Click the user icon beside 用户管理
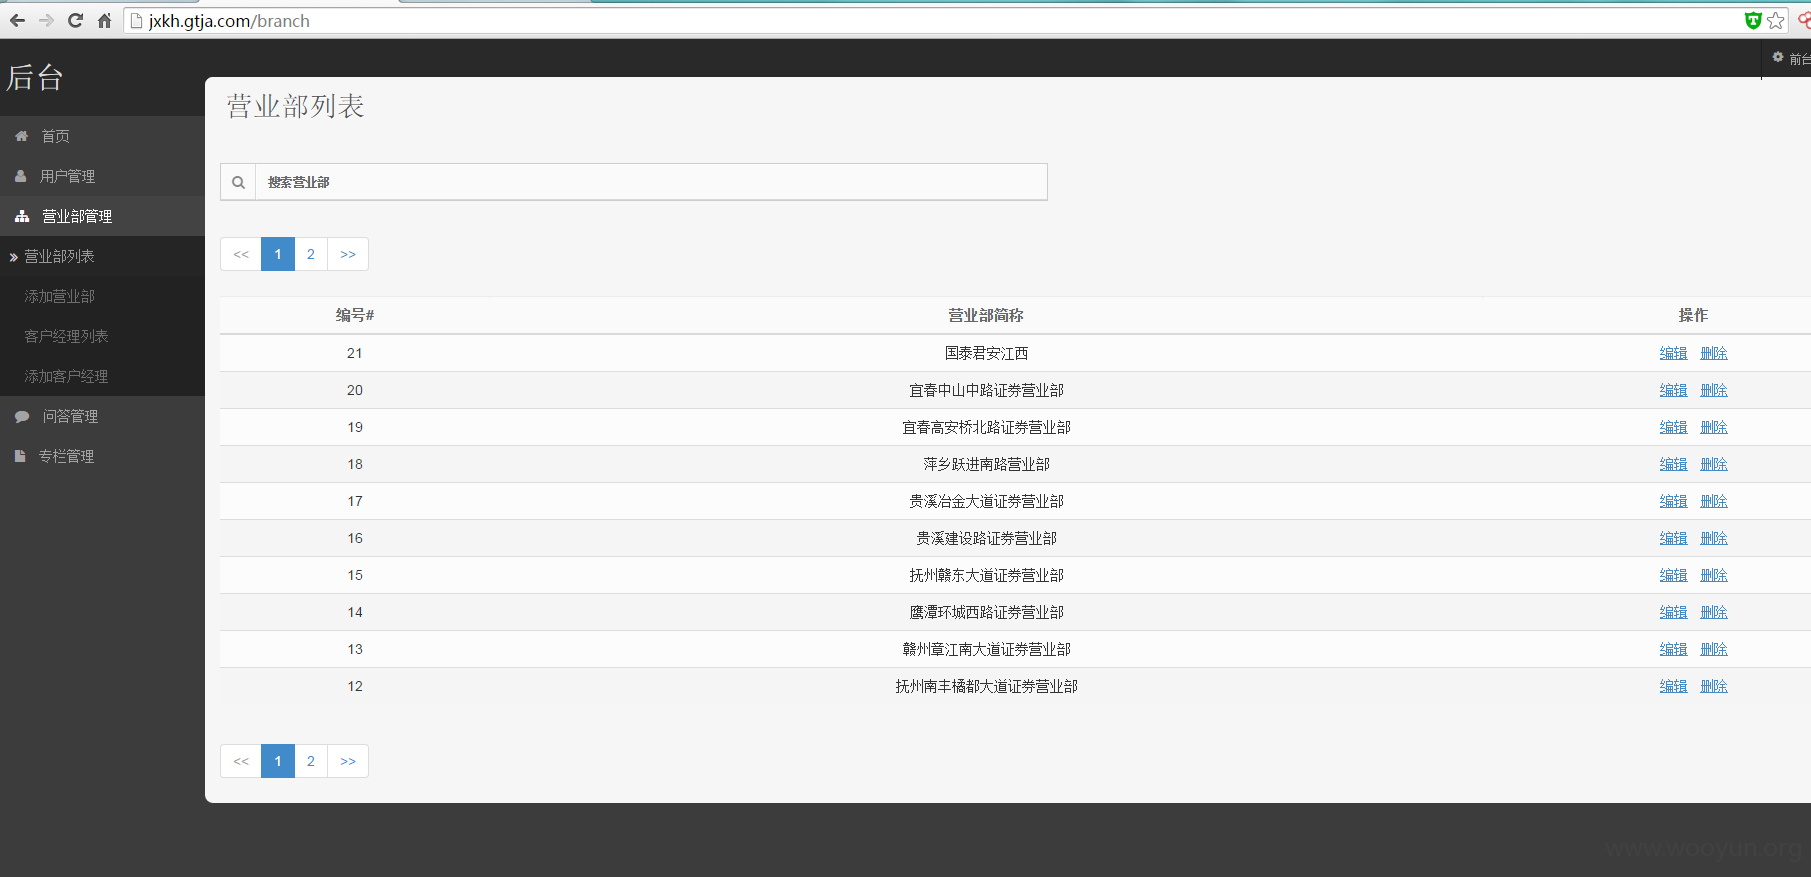This screenshot has width=1811, height=877. (21, 176)
